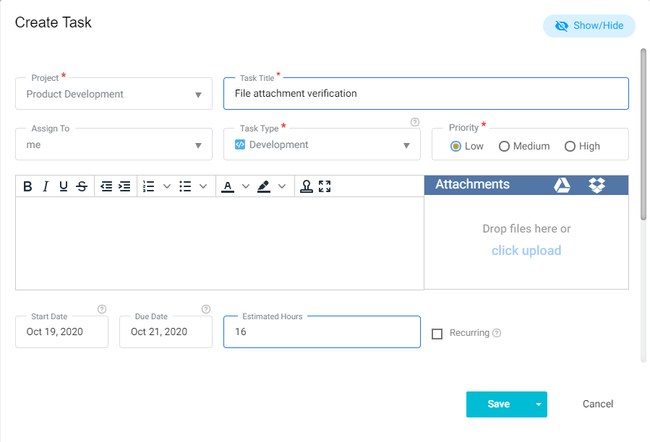This screenshot has width=650, height=442.
Task: Click the upload link in Attachments
Action: 526,251
